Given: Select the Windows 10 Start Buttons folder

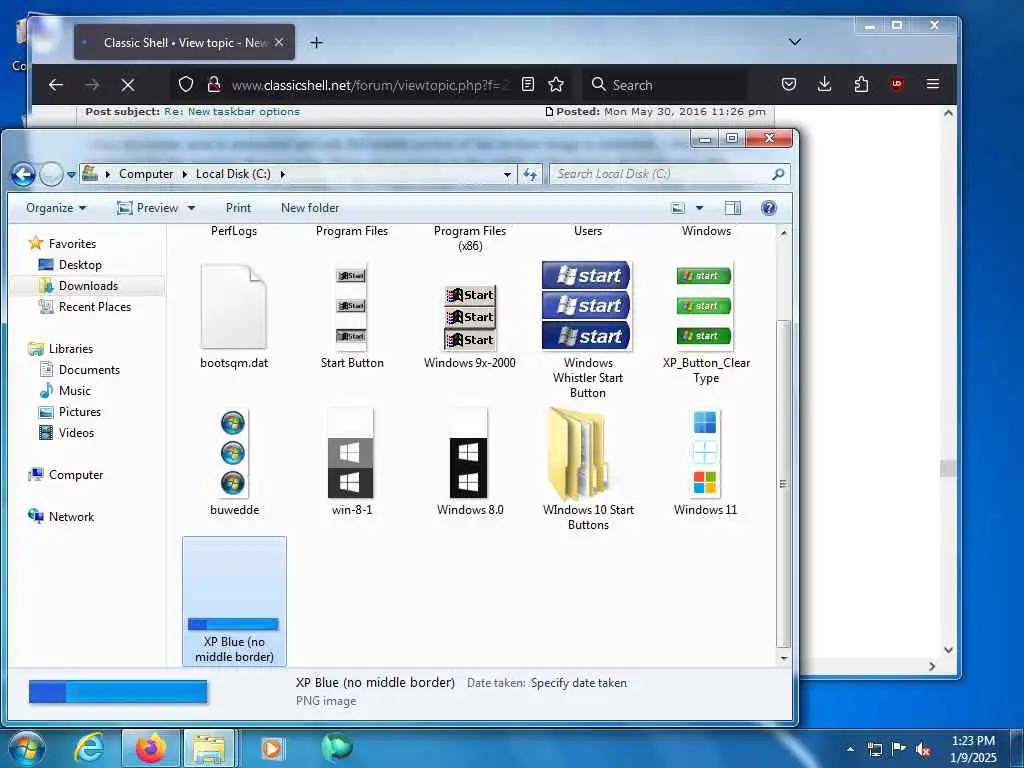Looking at the screenshot, I should click(x=581, y=453).
